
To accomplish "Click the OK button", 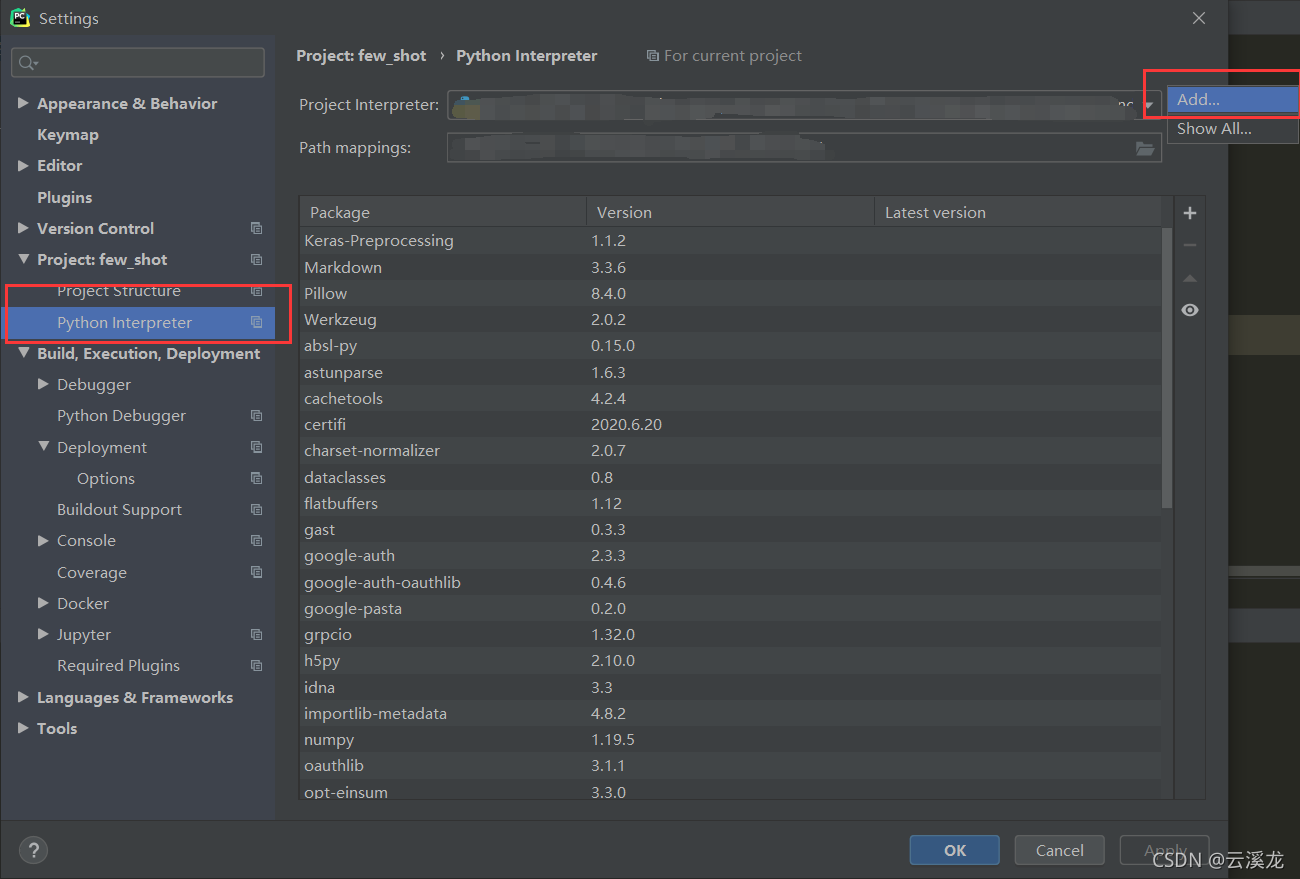I will pos(954,850).
